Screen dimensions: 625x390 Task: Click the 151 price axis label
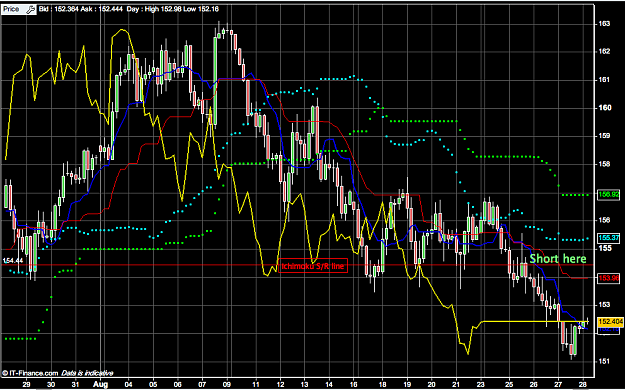coord(605,361)
